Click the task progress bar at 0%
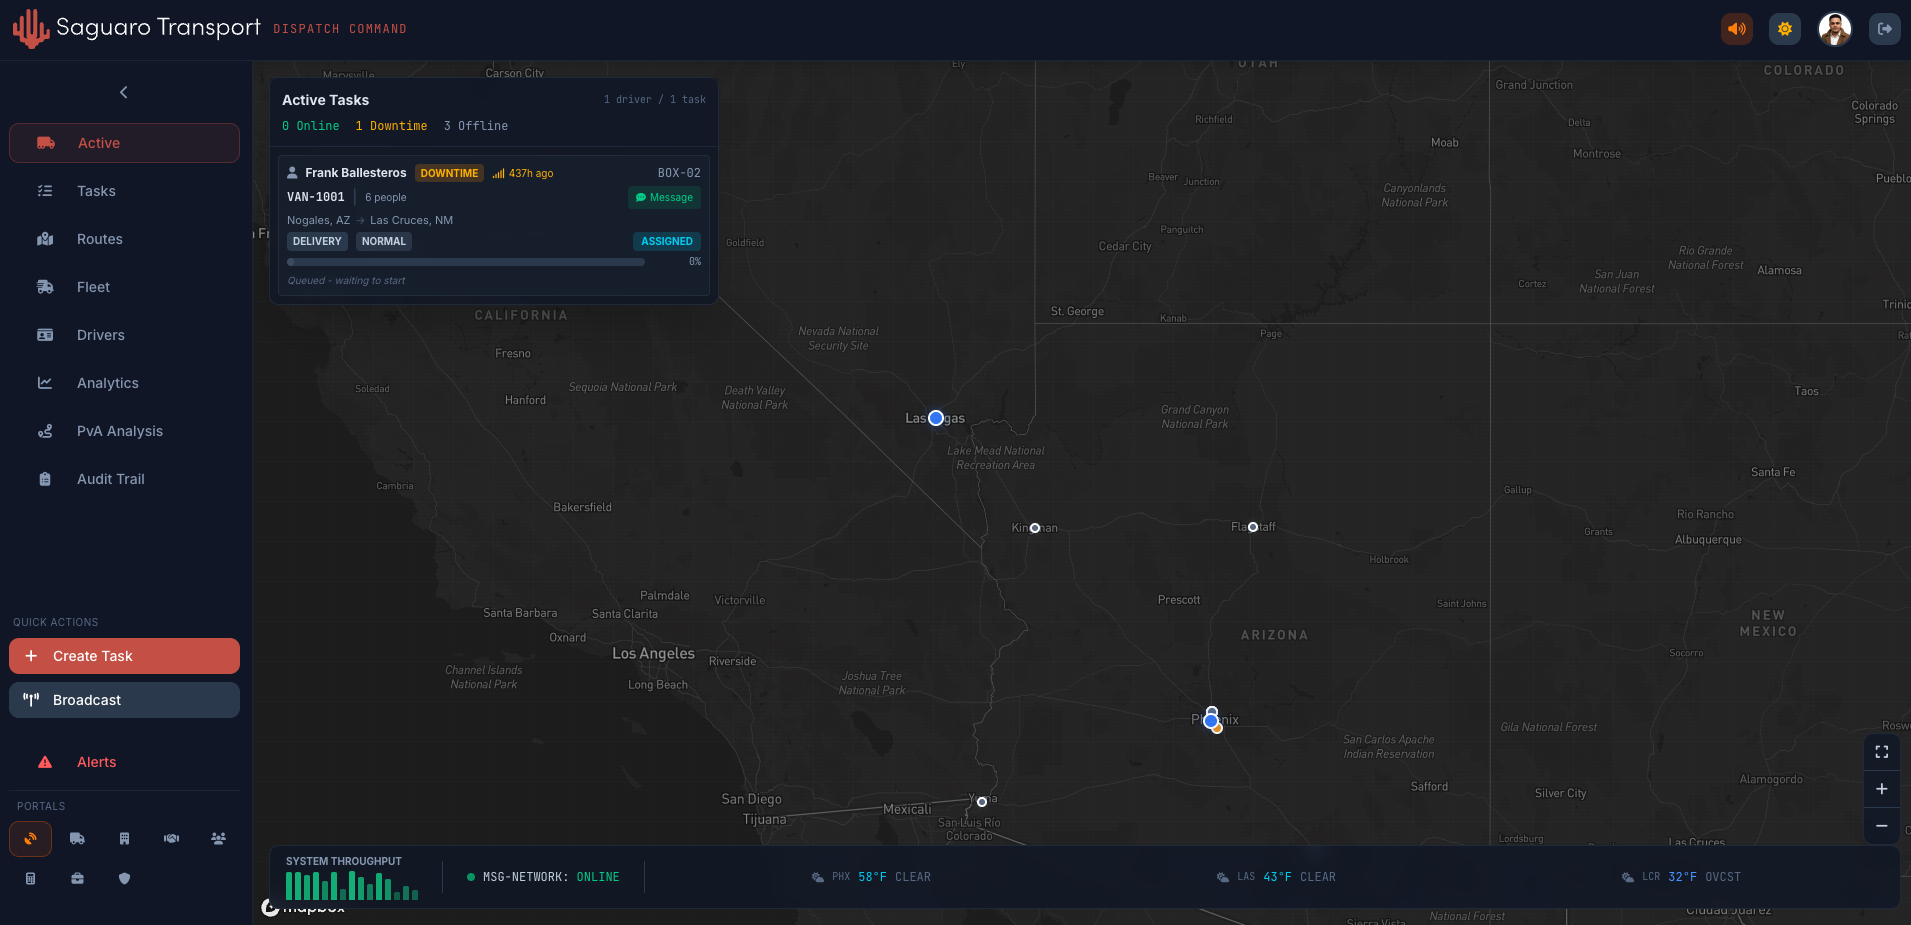1911x925 pixels. pyautogui.click(x=465, y=261)
